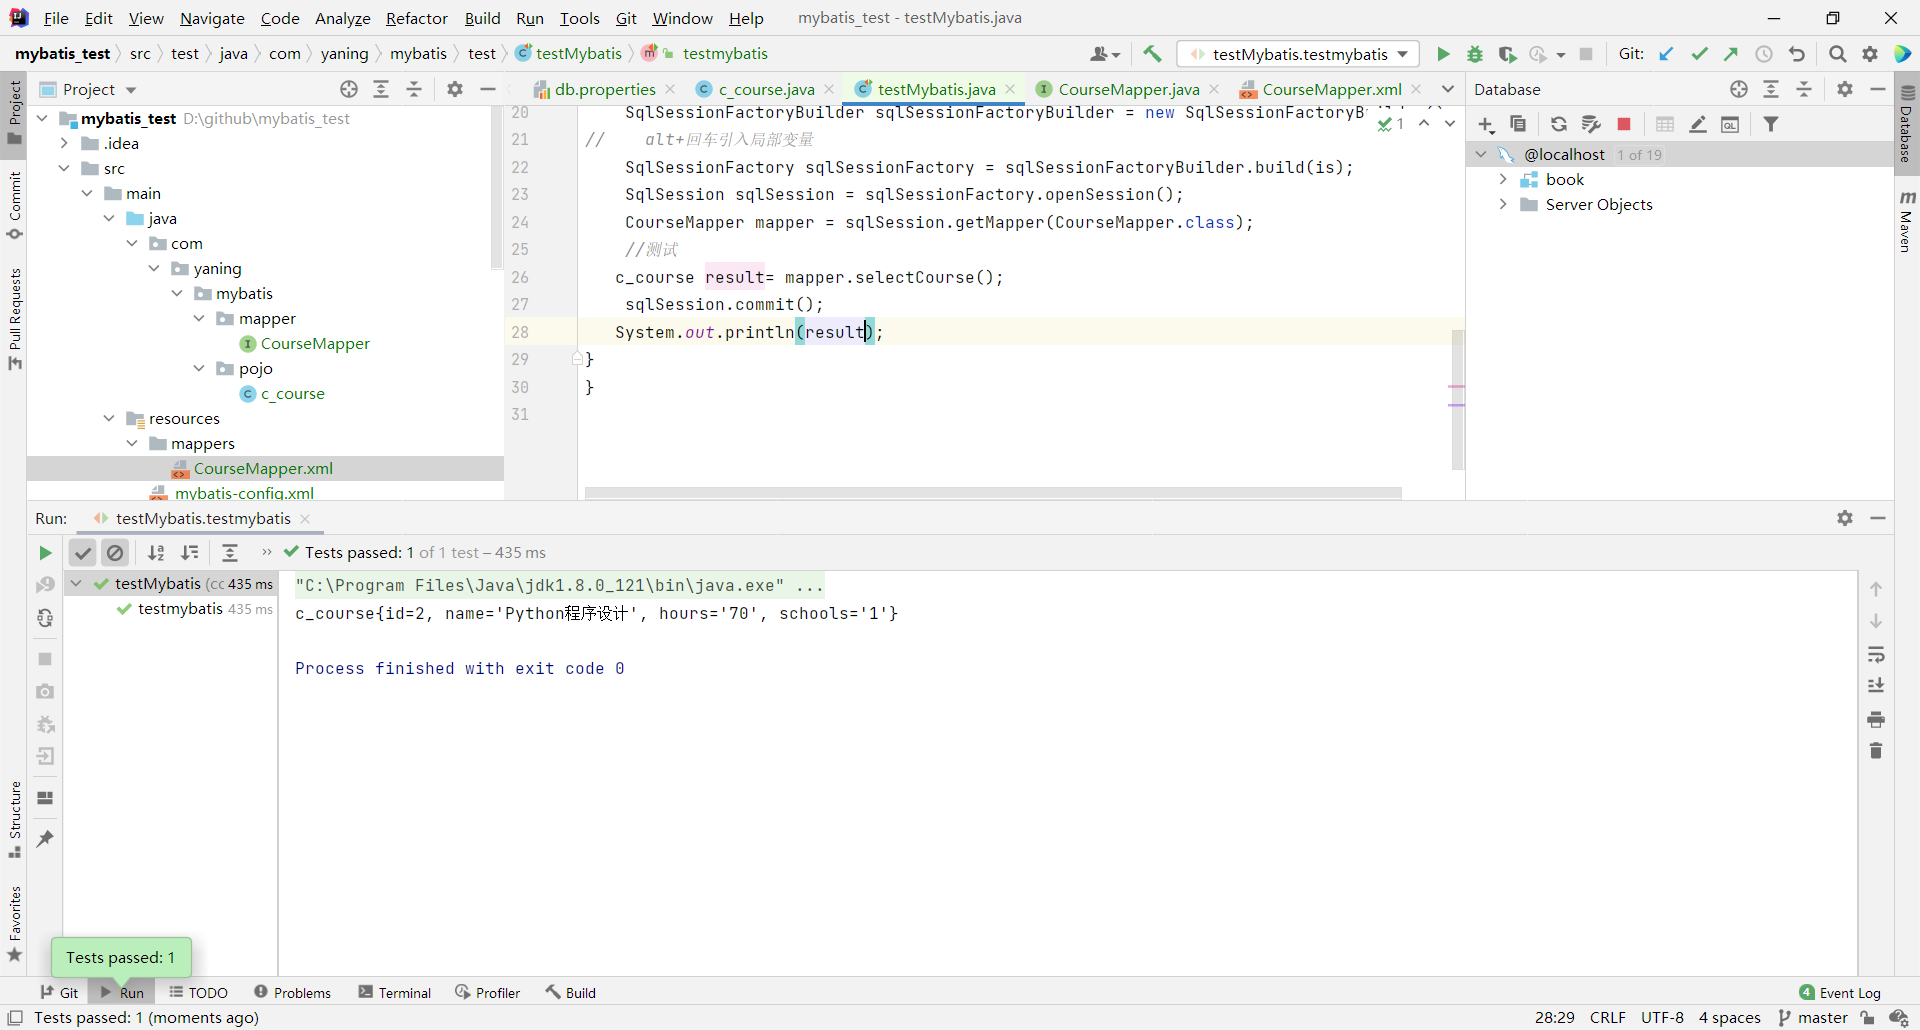Expand the book schema in Database
1920x1030 pixels.
[1503, 179]
